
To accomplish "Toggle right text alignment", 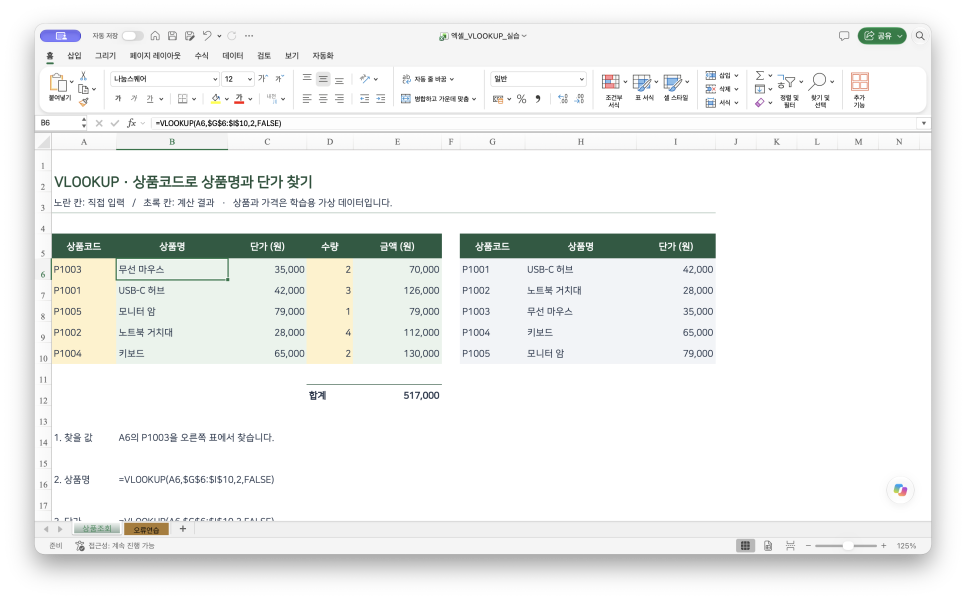I will pyautogui.click(x=339, y=99).
